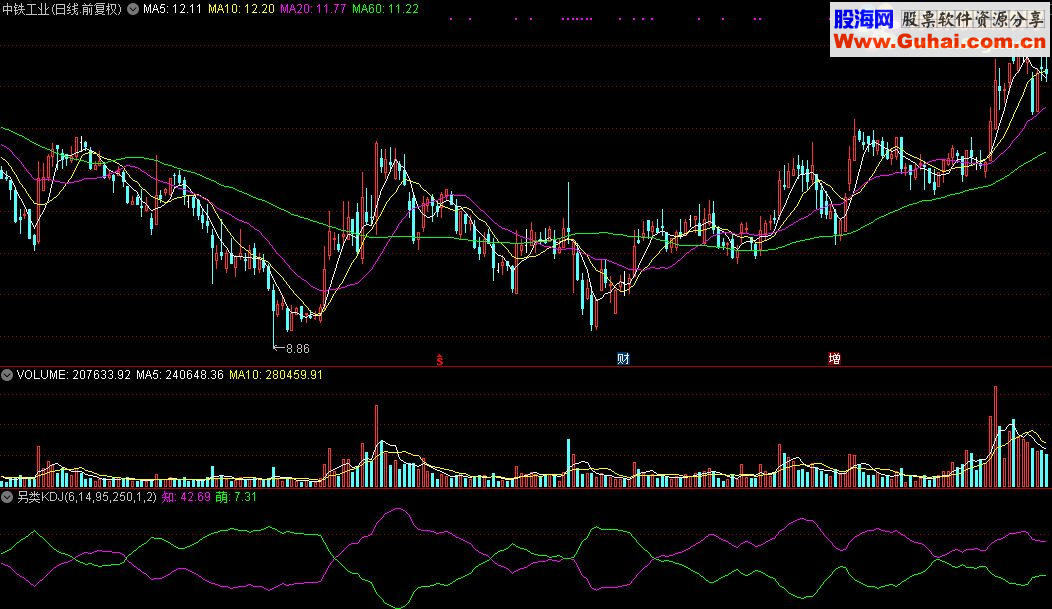
Task: Open the 股海网 logo link
Action: tap(863, 19)
